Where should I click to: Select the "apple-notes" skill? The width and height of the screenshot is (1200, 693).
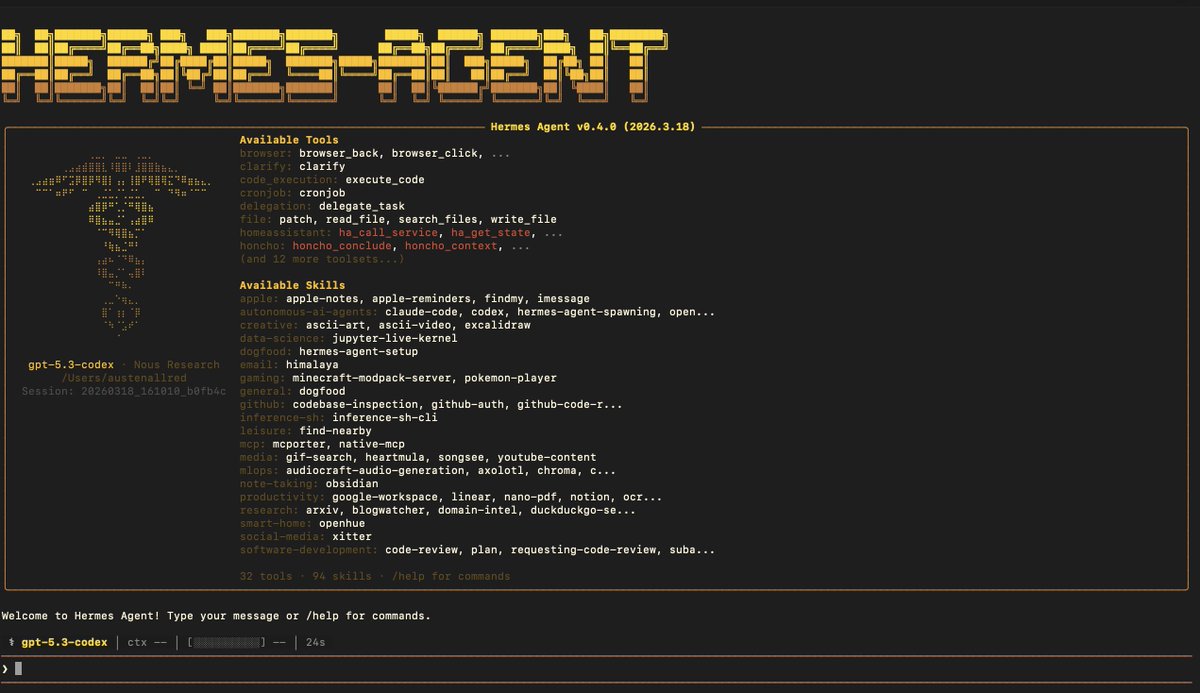tap(322, 298)
